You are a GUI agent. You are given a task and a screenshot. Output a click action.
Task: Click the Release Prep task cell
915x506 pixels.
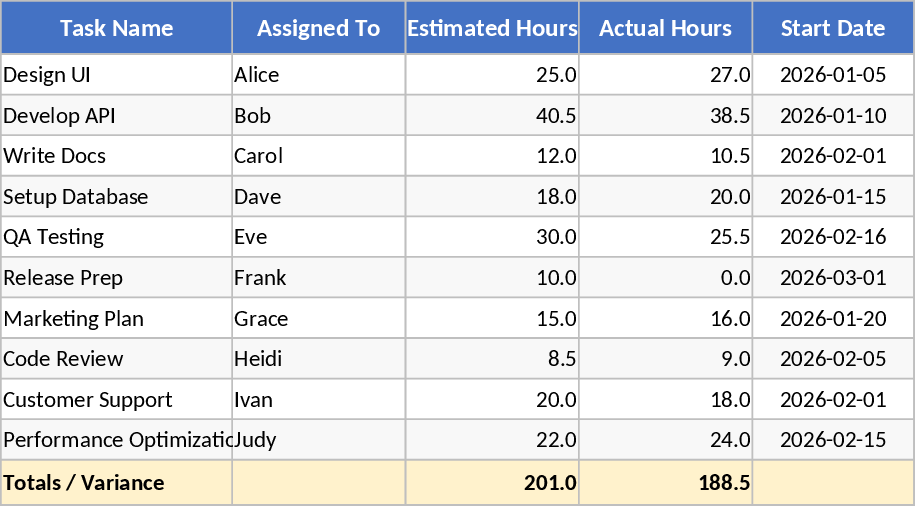(116, 278)
